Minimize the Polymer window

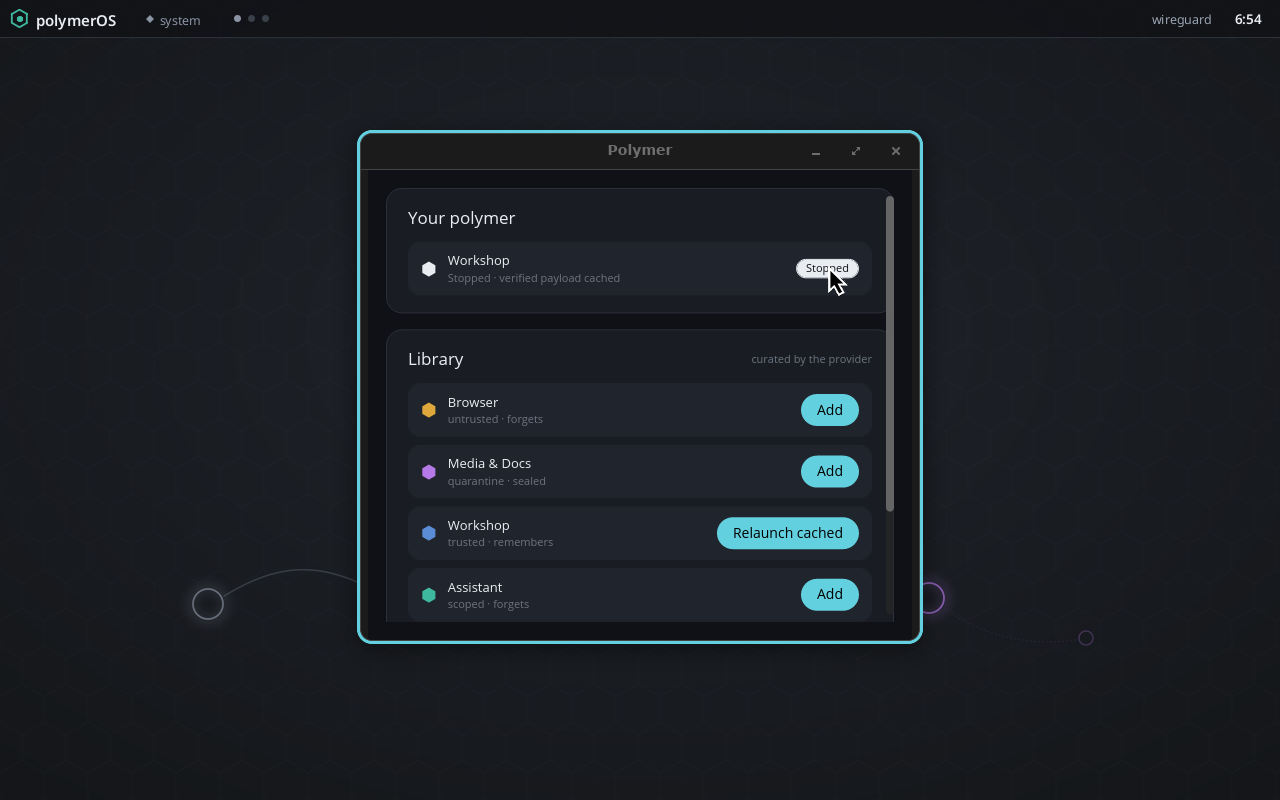[x=816, y=151]
